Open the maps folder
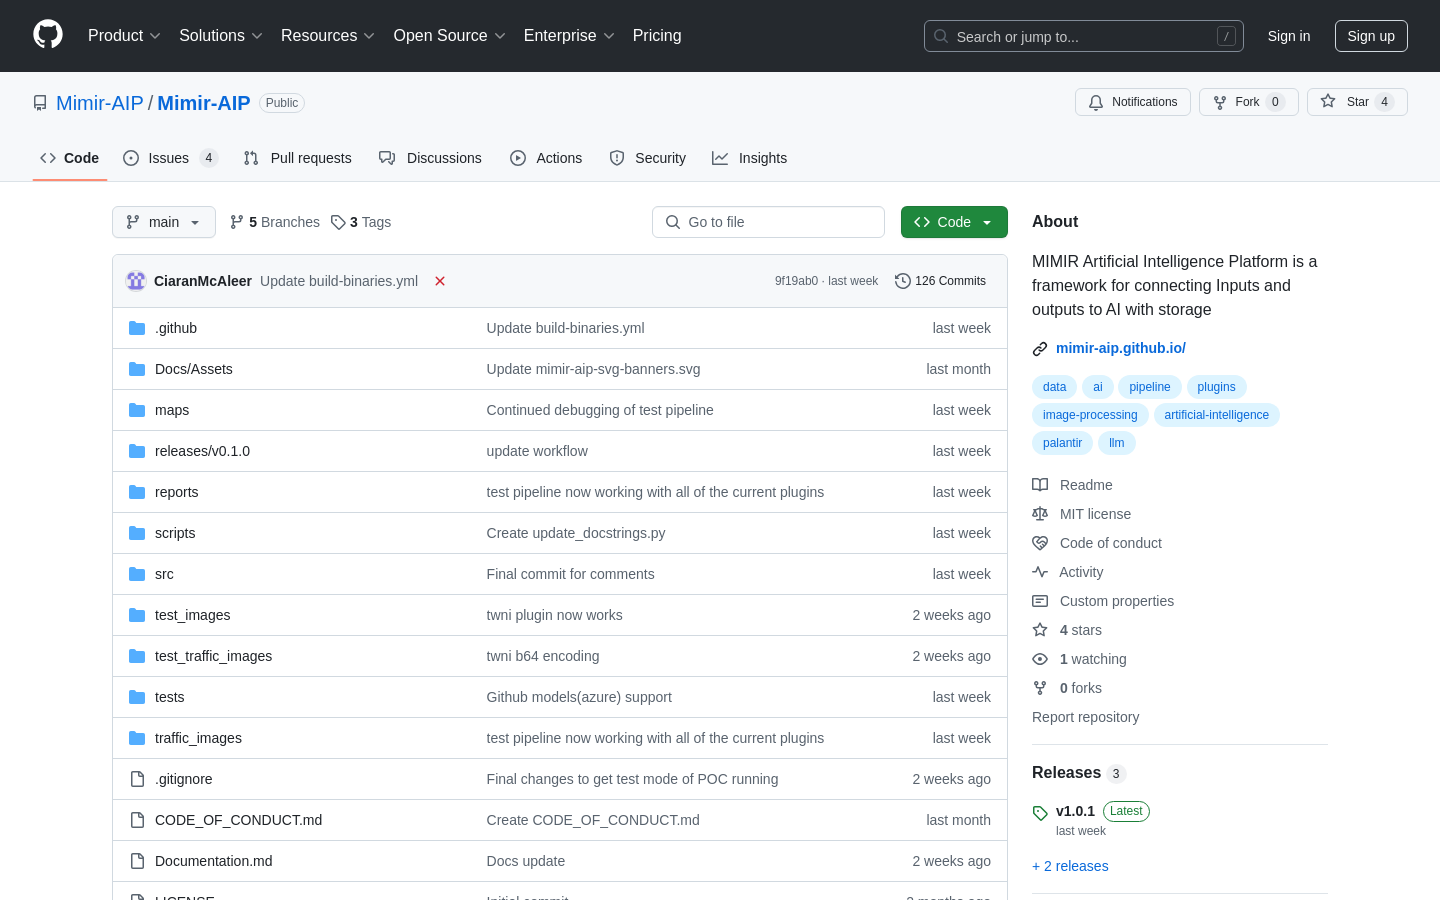 (x=172, y=410)
